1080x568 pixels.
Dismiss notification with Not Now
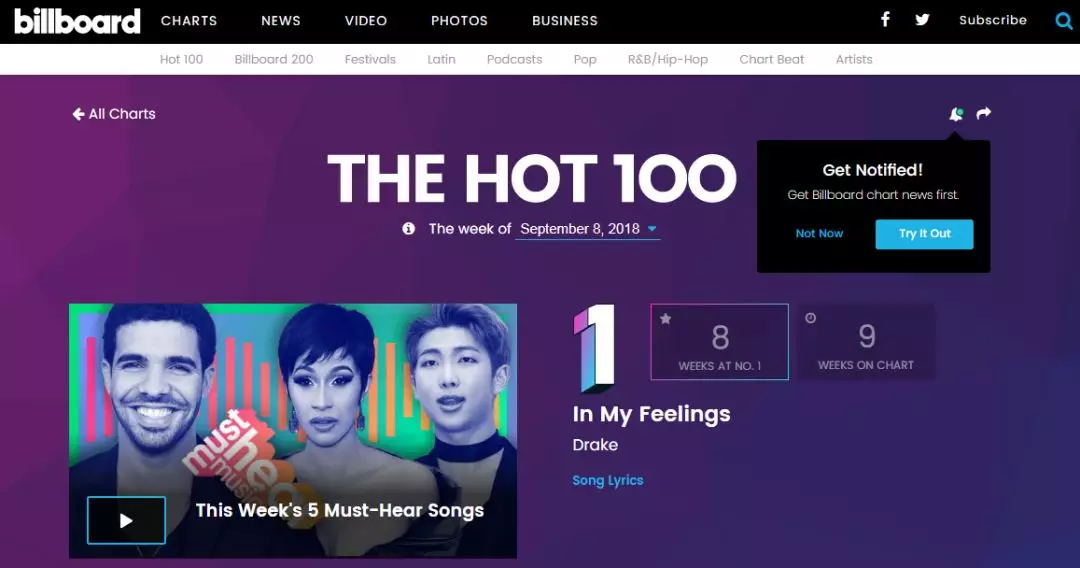pos(819,233)
